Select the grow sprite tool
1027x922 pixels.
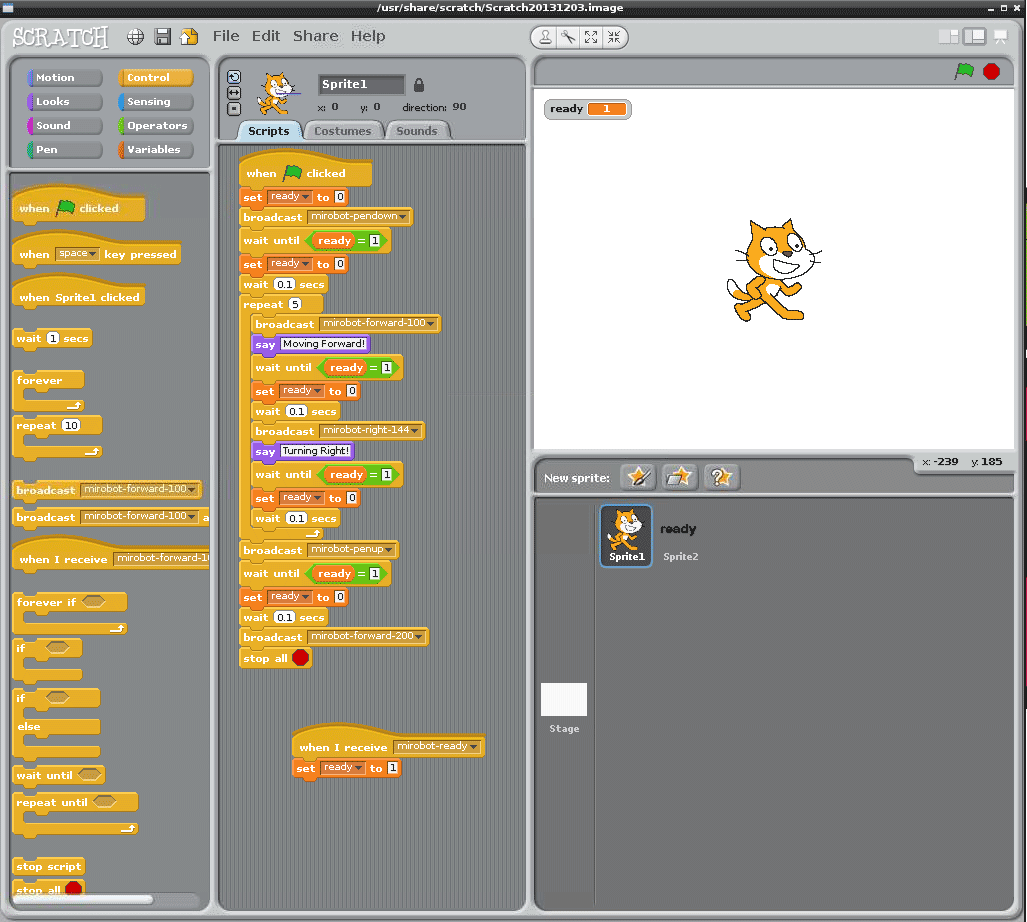(x=591, y=37)
